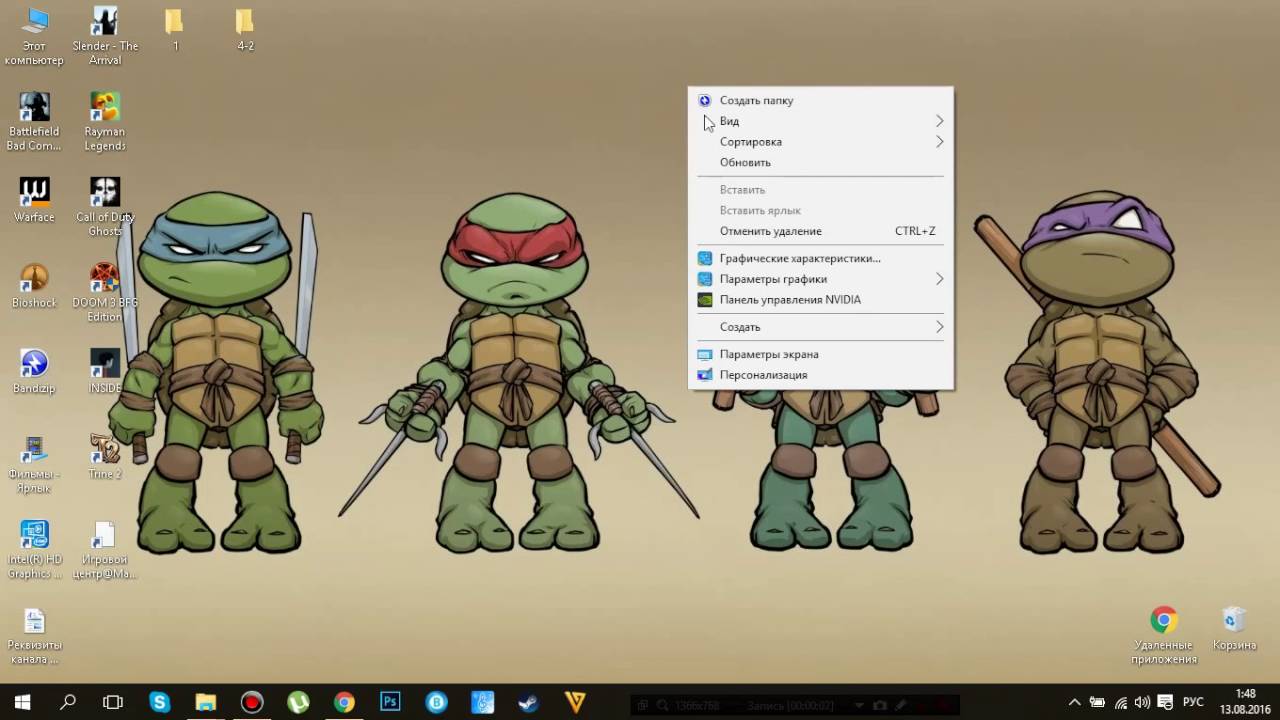Open the Action Center notifications icon
Viewport: 1280px width, 720px height.
pyautogui.click(x=1165, y=703)
